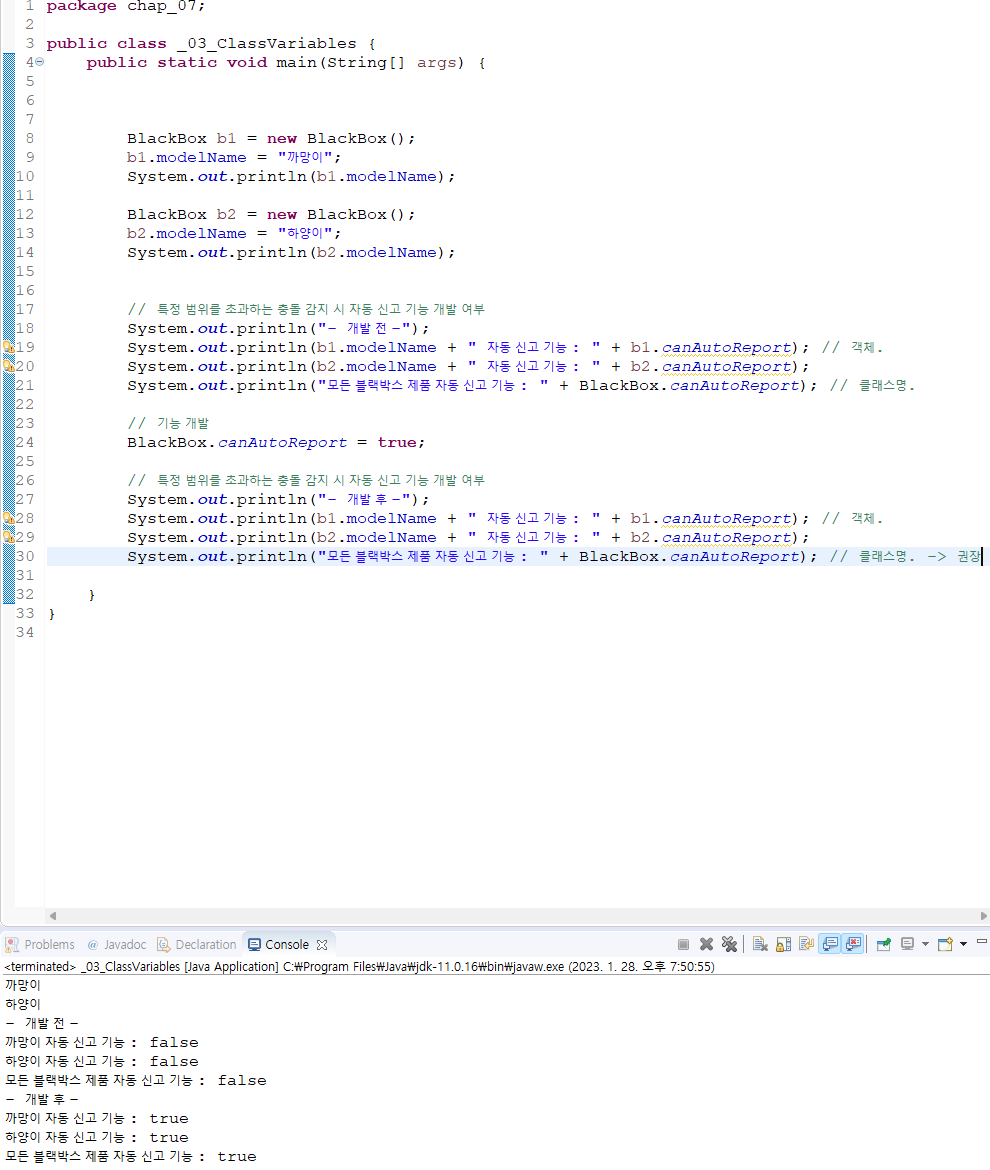The width and height of the screenshot is (990, 1170).
Task: Click 'BlackBox b1 = new BlackBox();' on line 8
Action: point(271,139)
